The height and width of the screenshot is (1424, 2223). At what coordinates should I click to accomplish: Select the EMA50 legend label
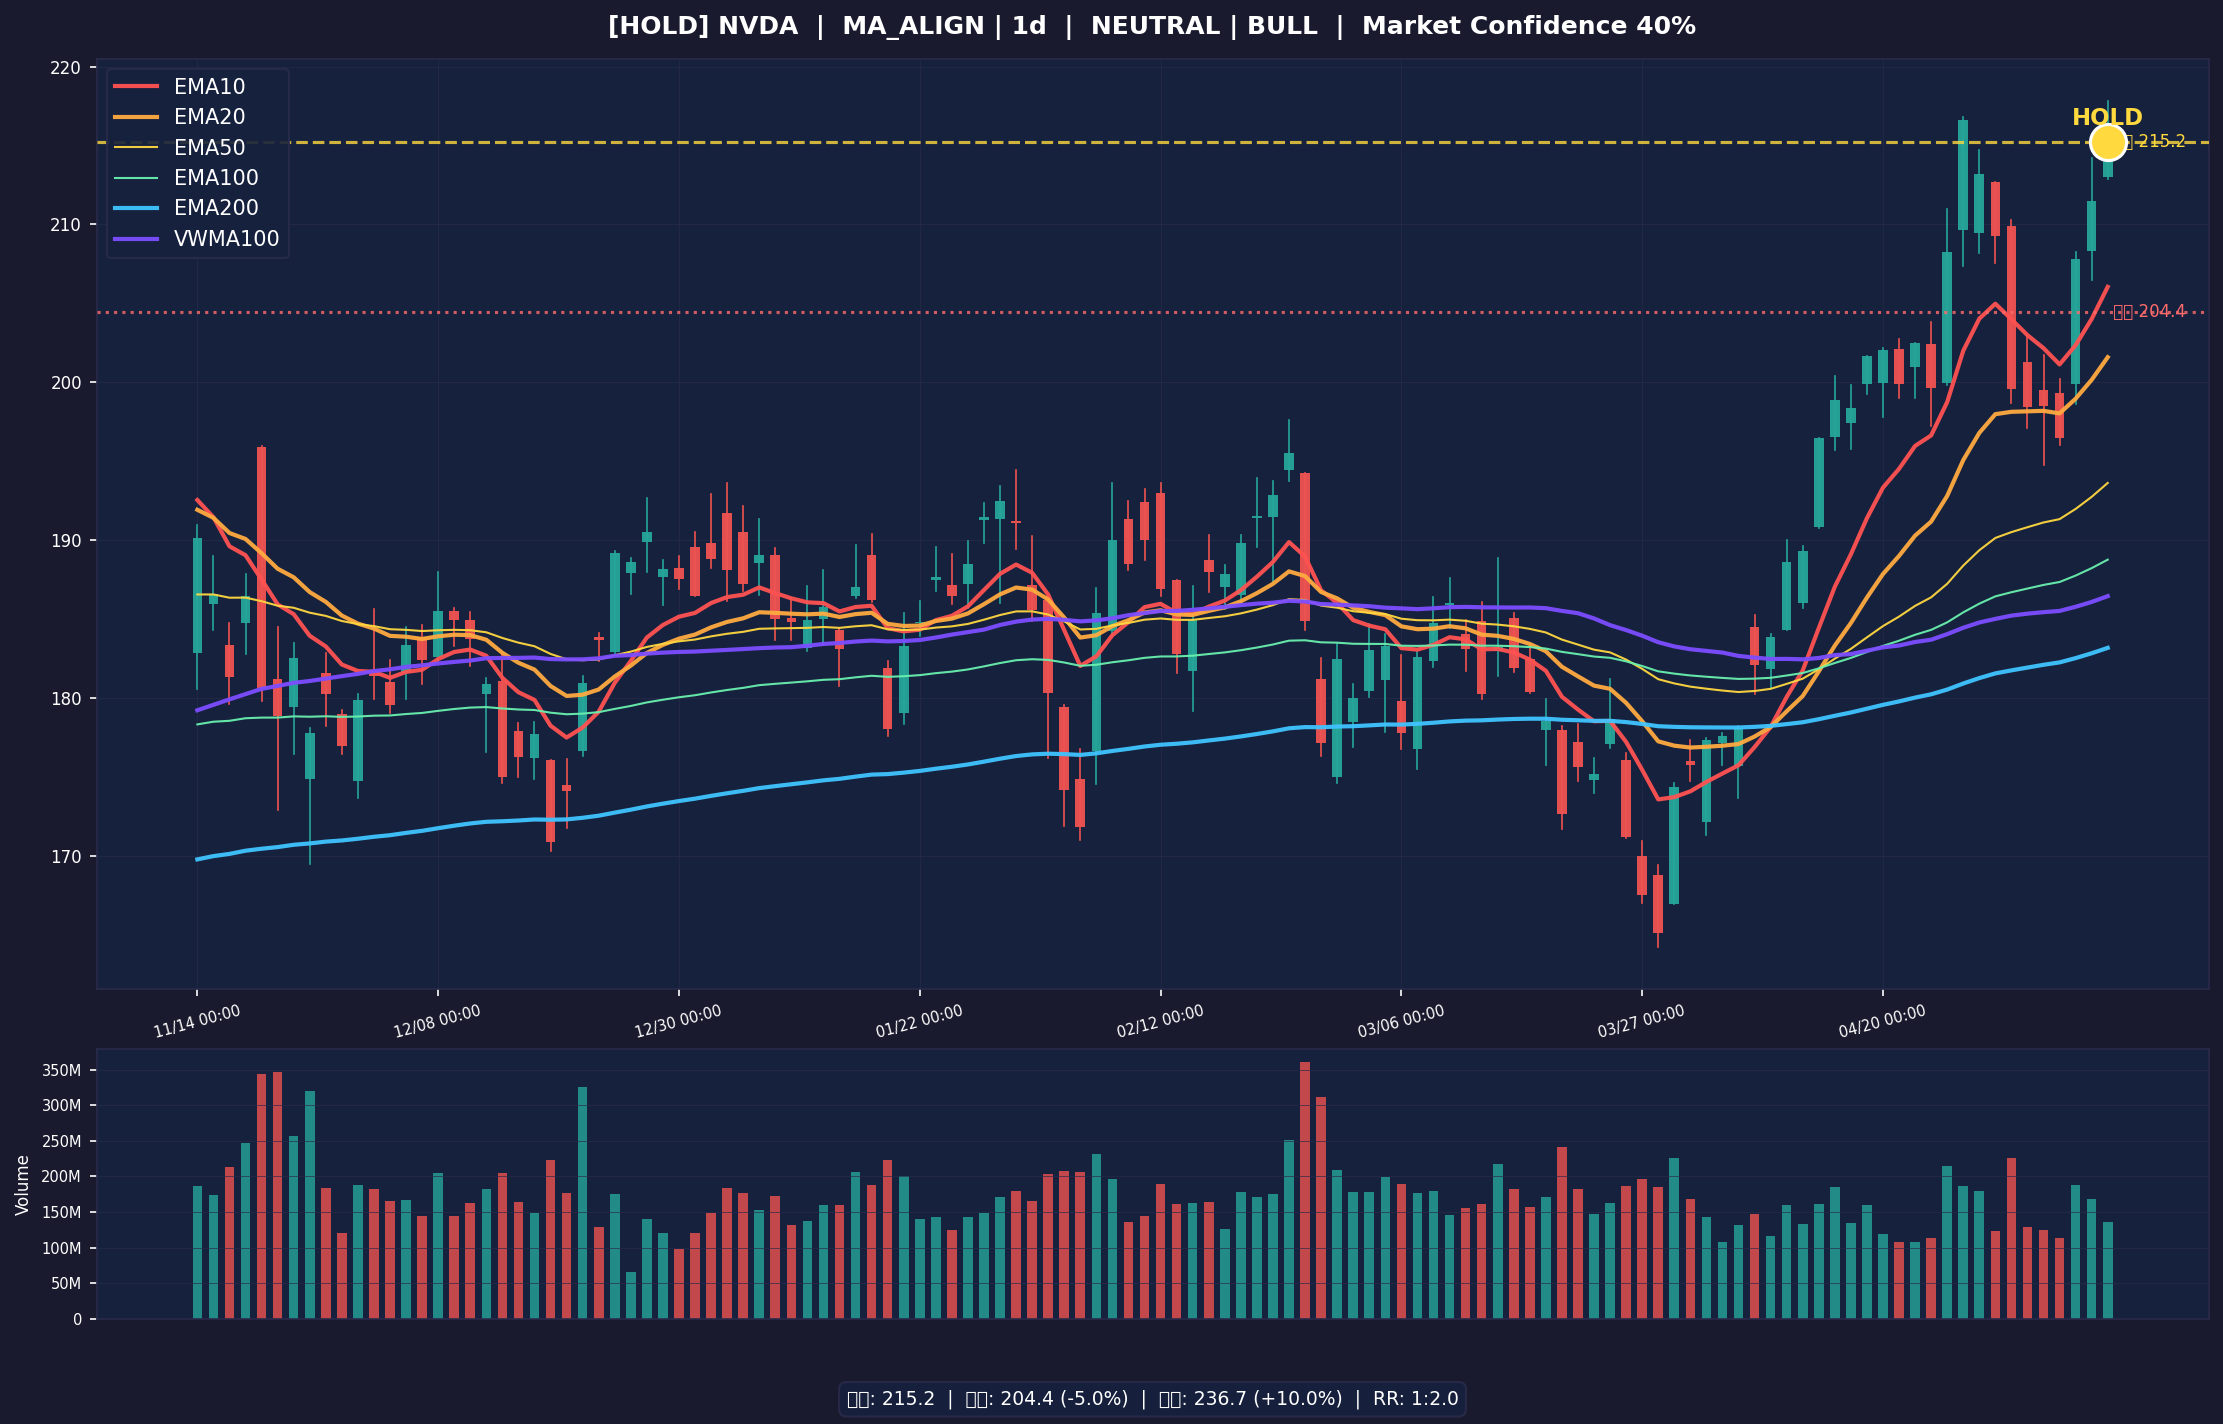tap(209, 148)
